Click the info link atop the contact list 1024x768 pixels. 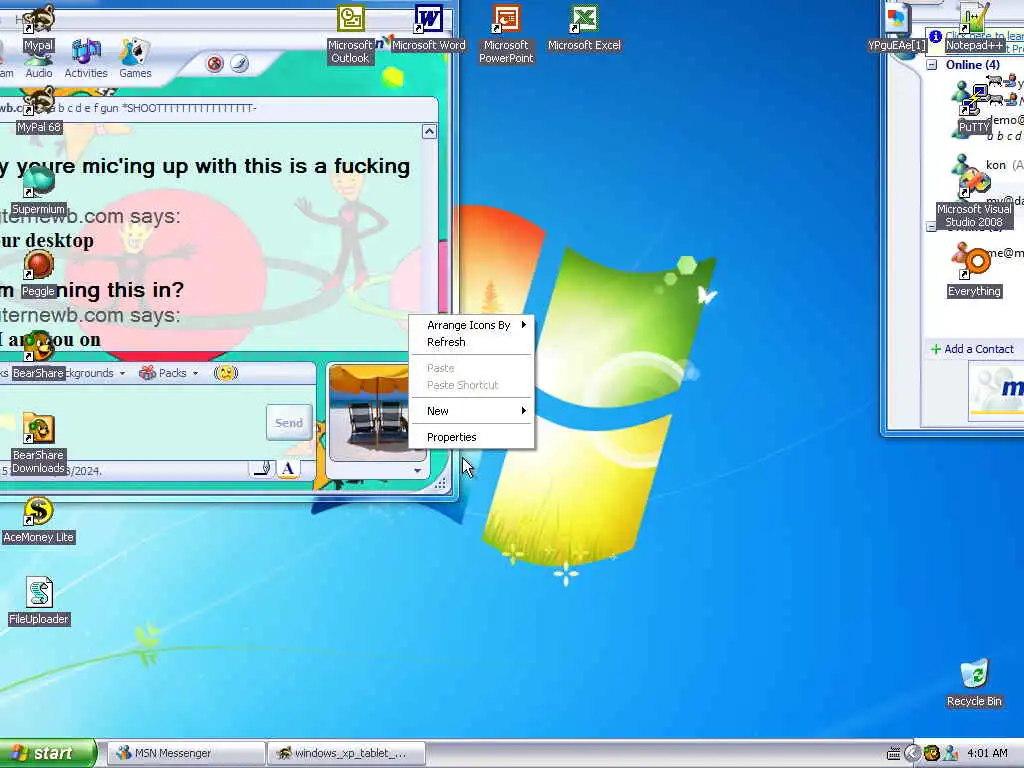coord(984,42)
